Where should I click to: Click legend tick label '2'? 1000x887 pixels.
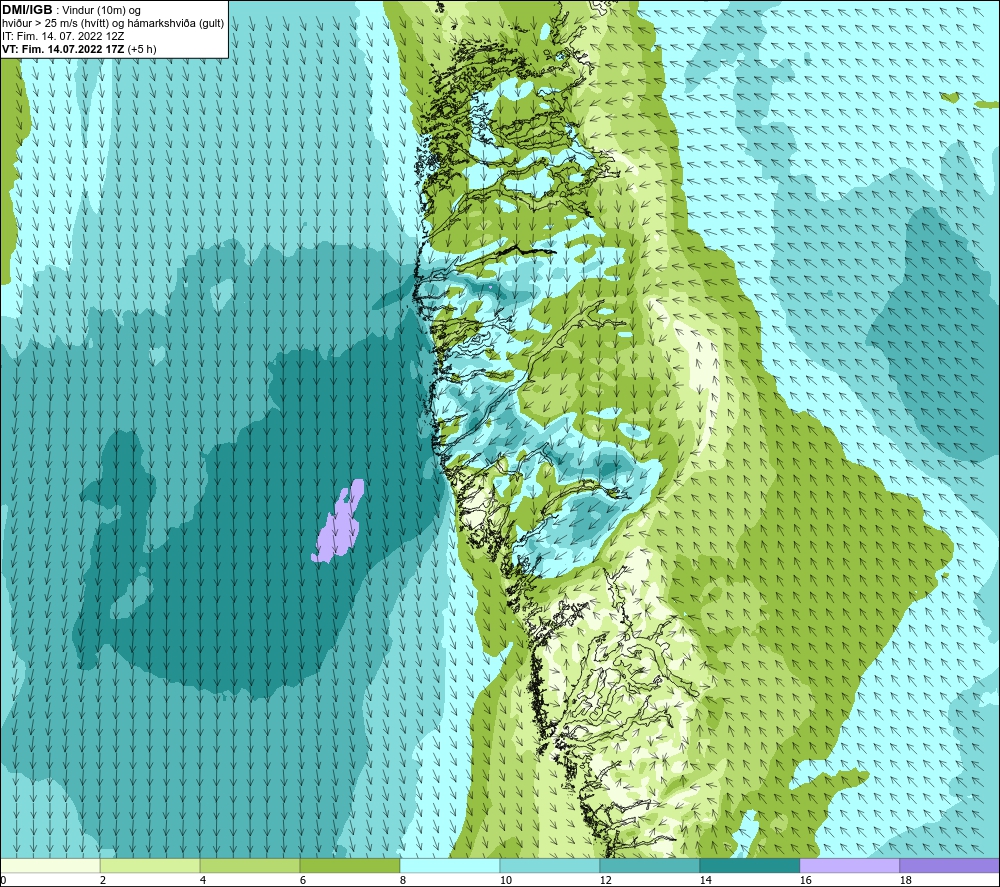[x=103, y=880]
